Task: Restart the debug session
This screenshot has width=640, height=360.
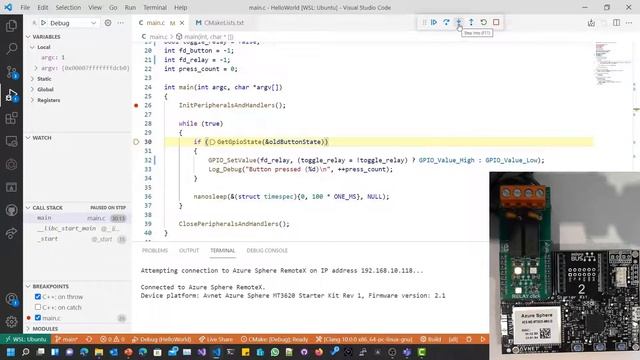Action: point(484,22)
